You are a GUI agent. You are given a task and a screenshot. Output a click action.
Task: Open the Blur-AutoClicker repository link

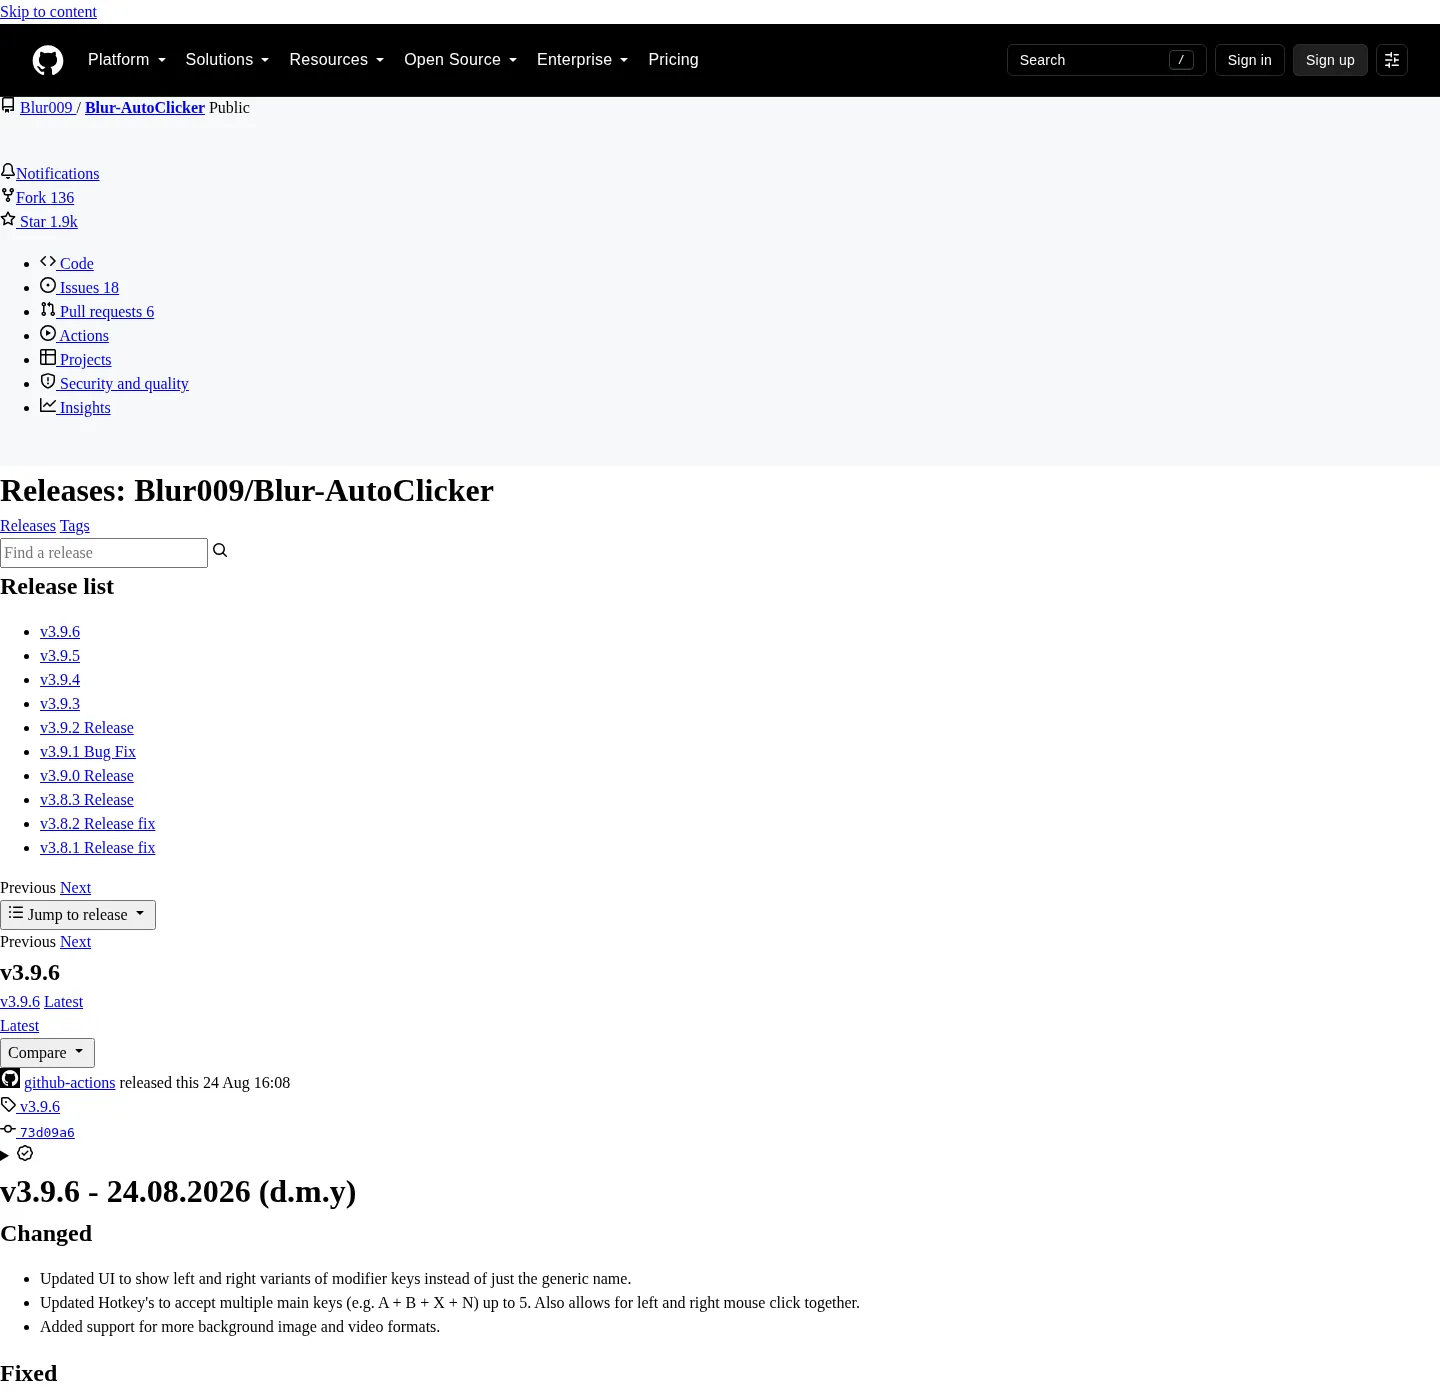coord(145,108)
